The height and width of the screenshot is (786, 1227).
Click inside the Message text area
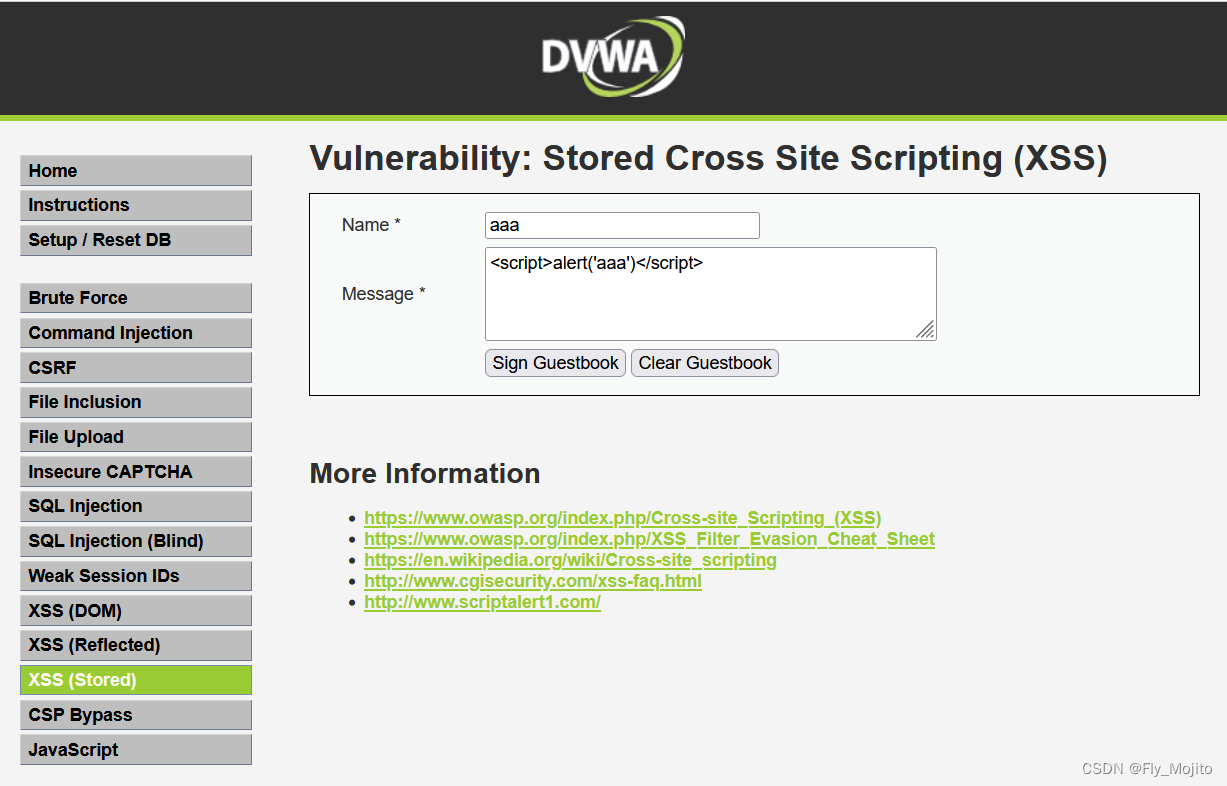710,293
